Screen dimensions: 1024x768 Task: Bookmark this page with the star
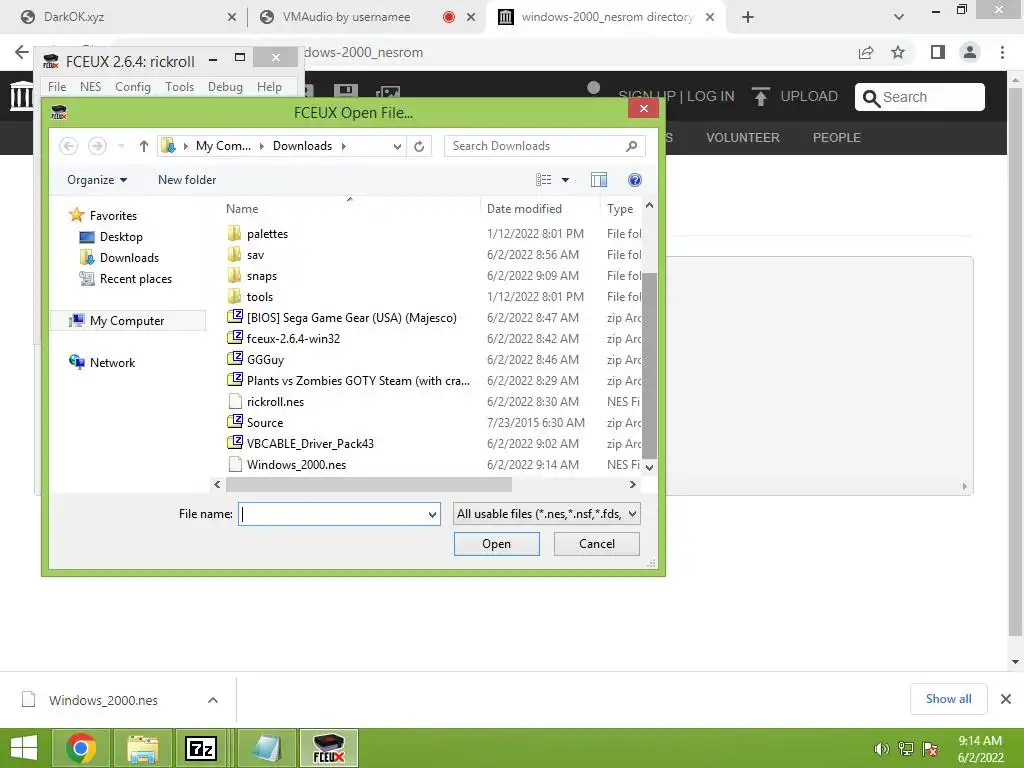[898, 52]
